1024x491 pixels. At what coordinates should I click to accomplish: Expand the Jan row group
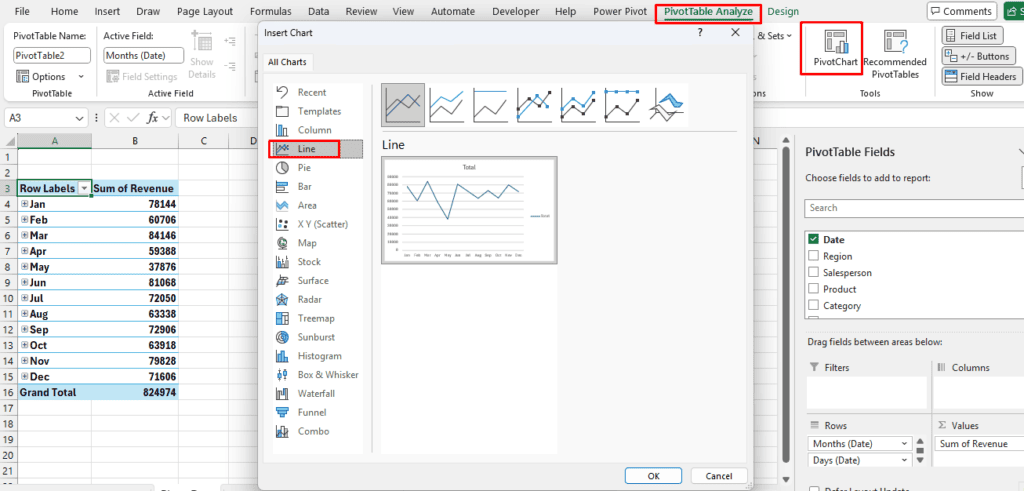(x=24, y=204)
